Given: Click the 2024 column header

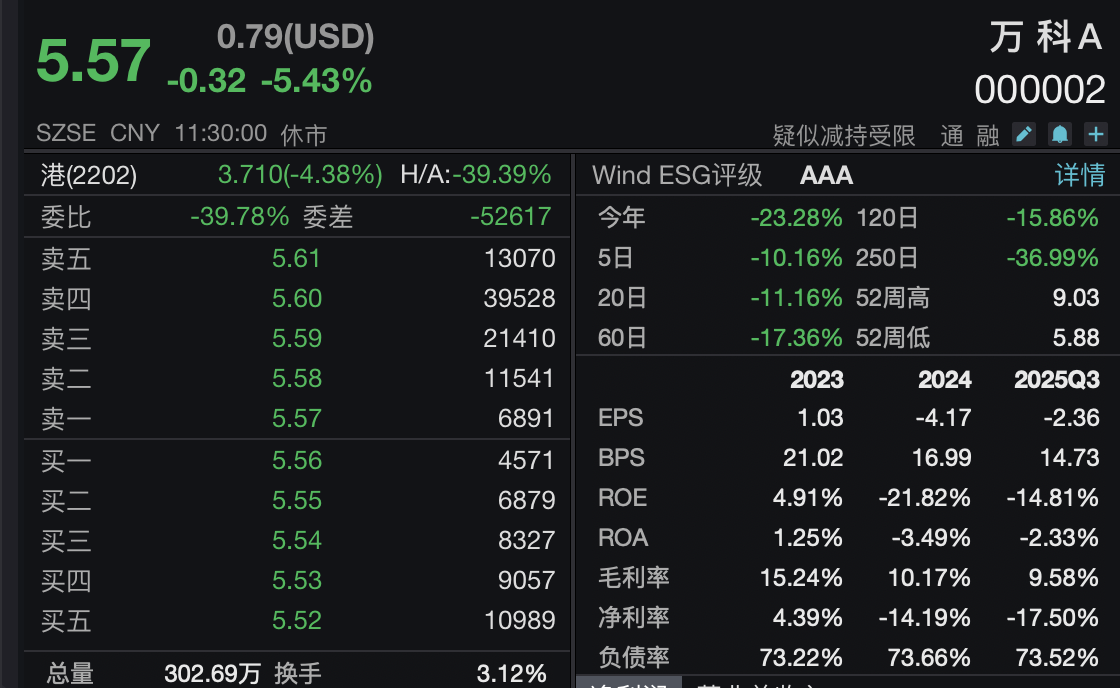Looking at the screenshot, I should (944, 380).
